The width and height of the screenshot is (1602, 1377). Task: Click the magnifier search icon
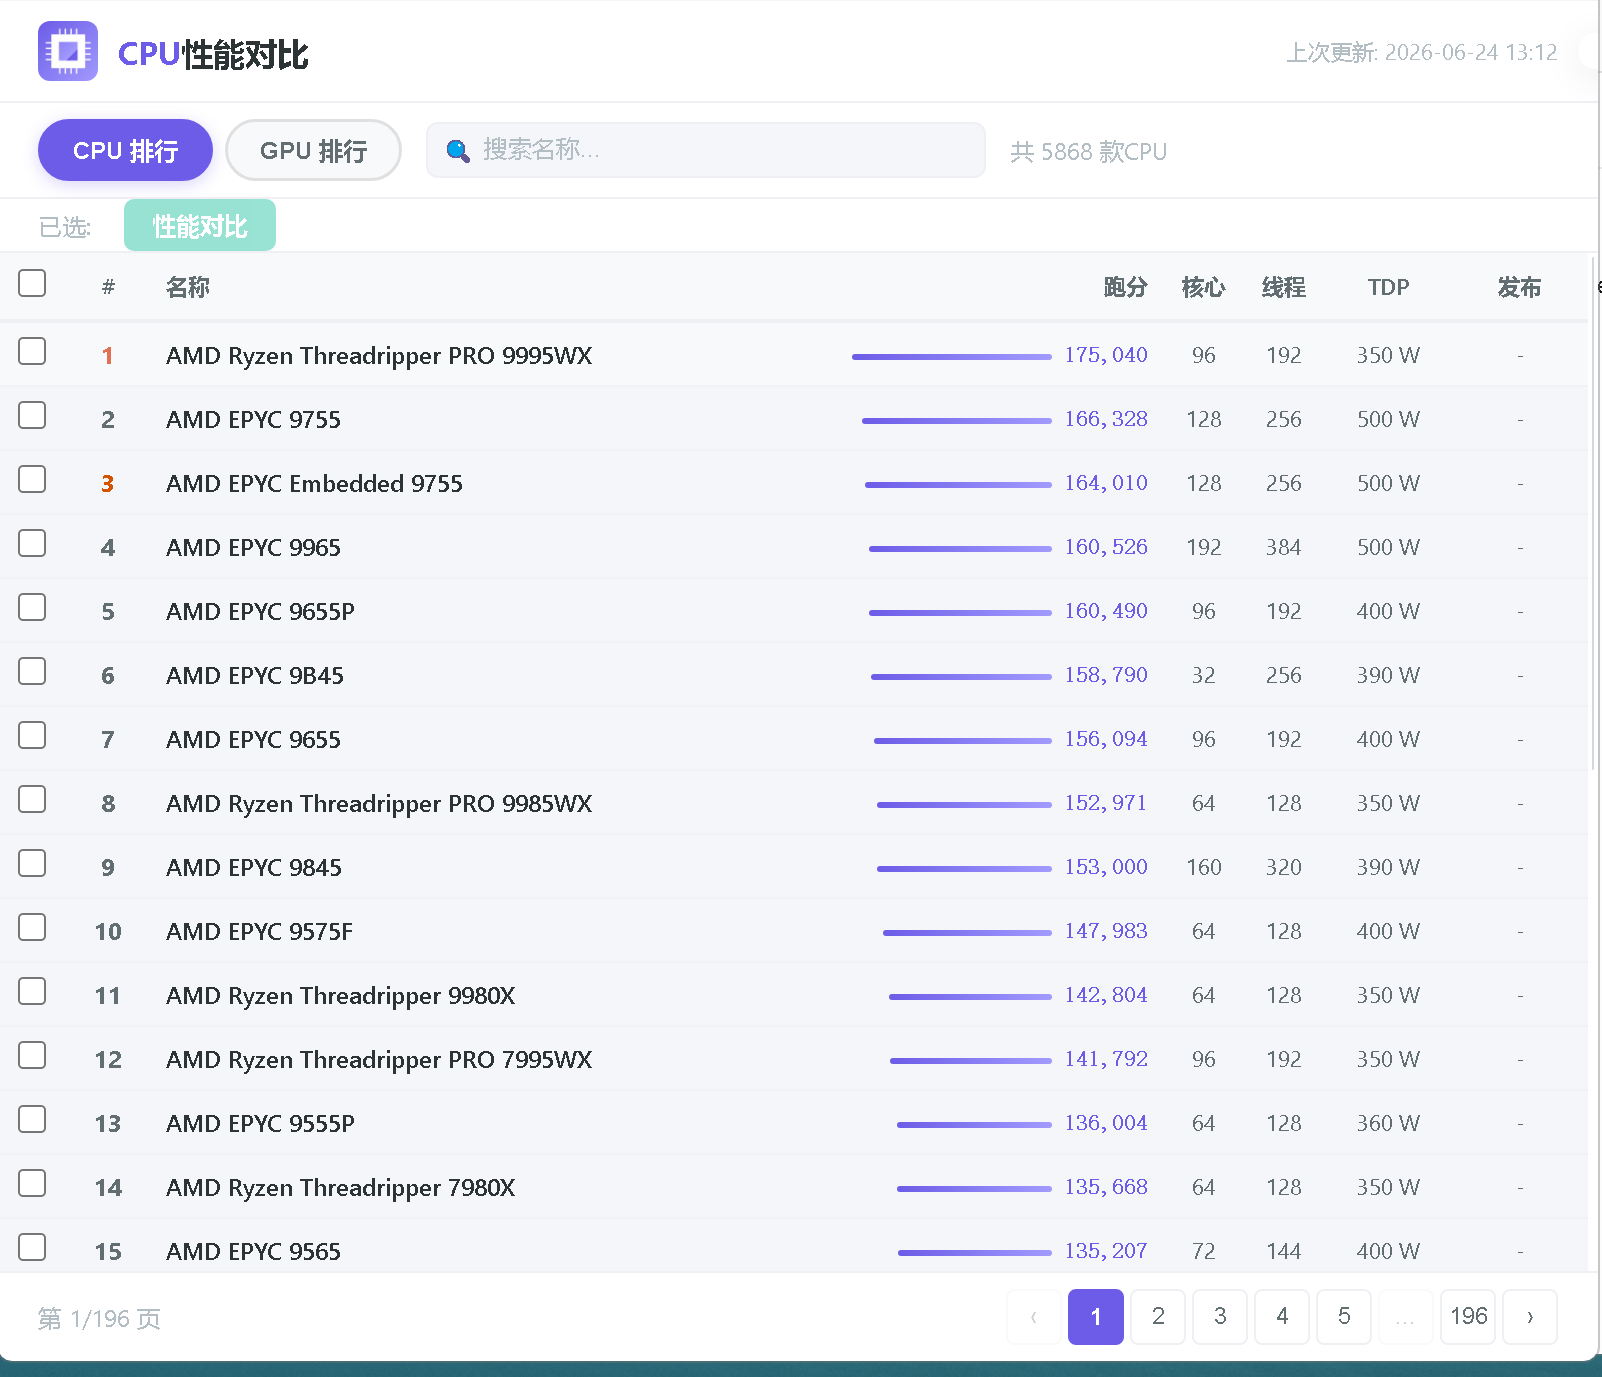coord(458,151)
